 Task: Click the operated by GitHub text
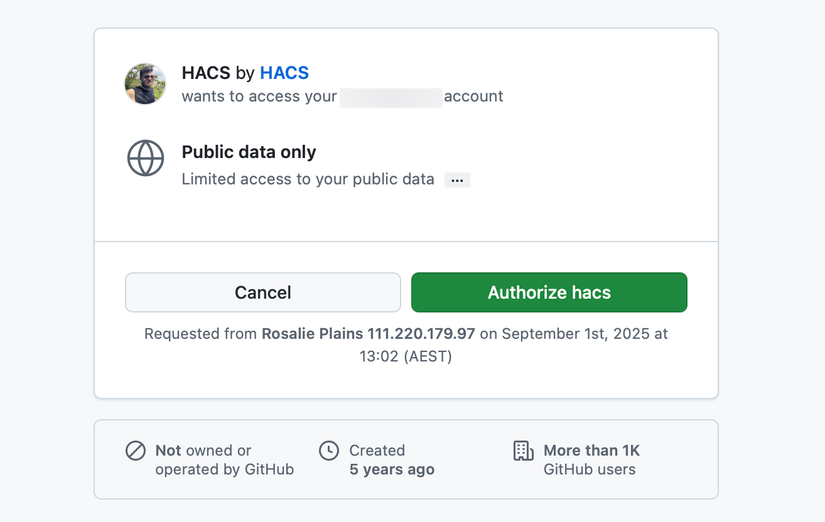[x=224, y=469]
